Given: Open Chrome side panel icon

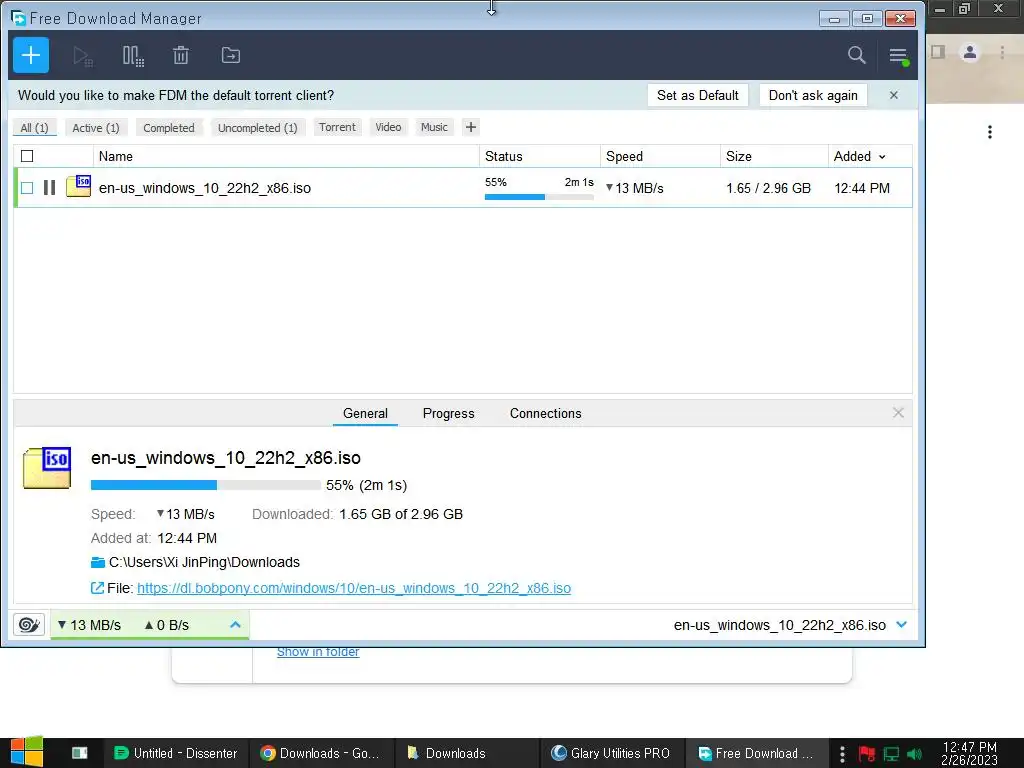Looking at the screenshot, I should click(x=938, y=52).
